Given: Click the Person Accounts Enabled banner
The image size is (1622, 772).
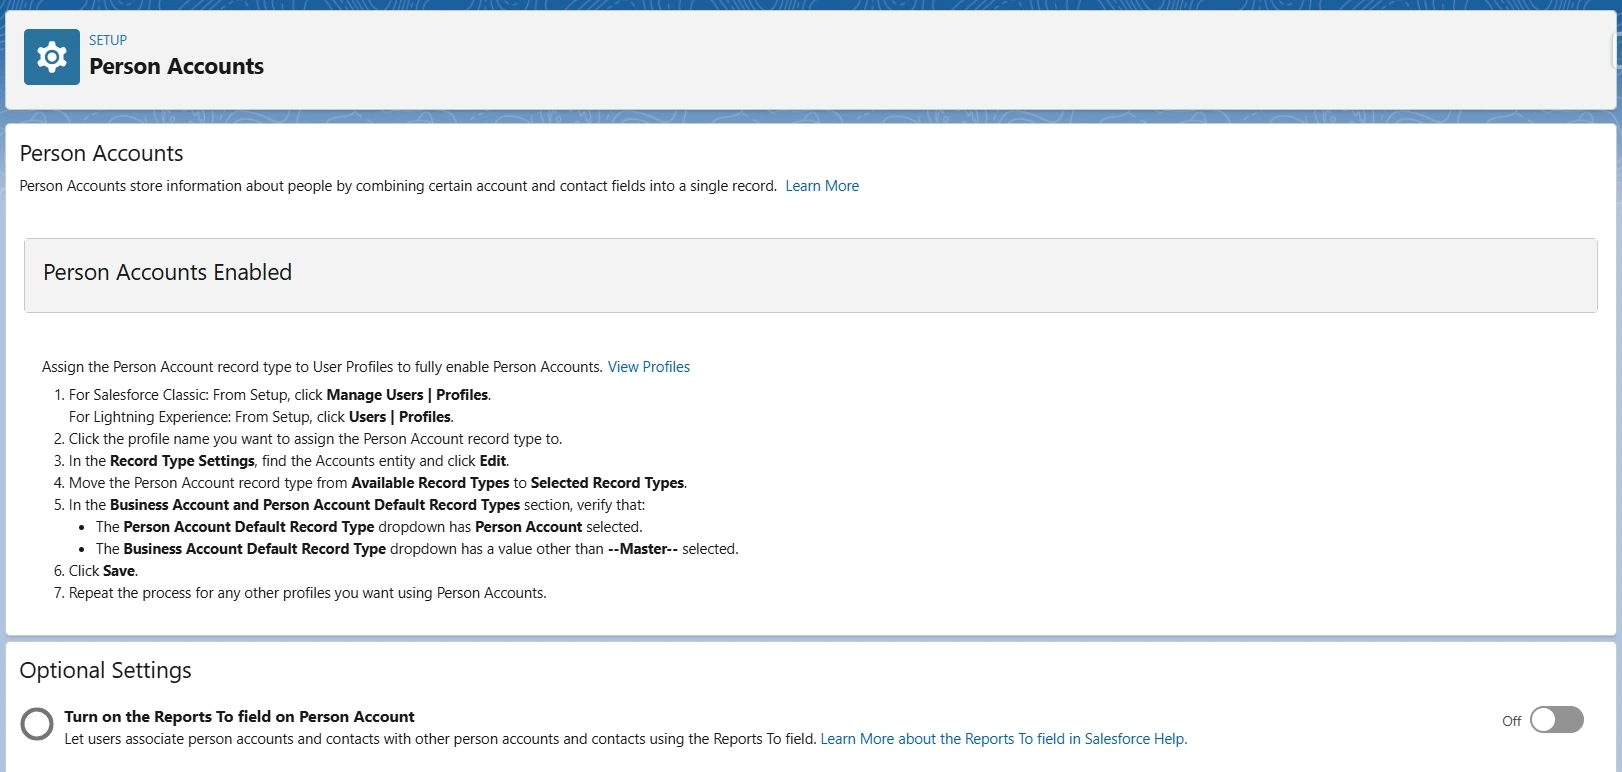Looking at the screenshot, I should click(811, 275).
